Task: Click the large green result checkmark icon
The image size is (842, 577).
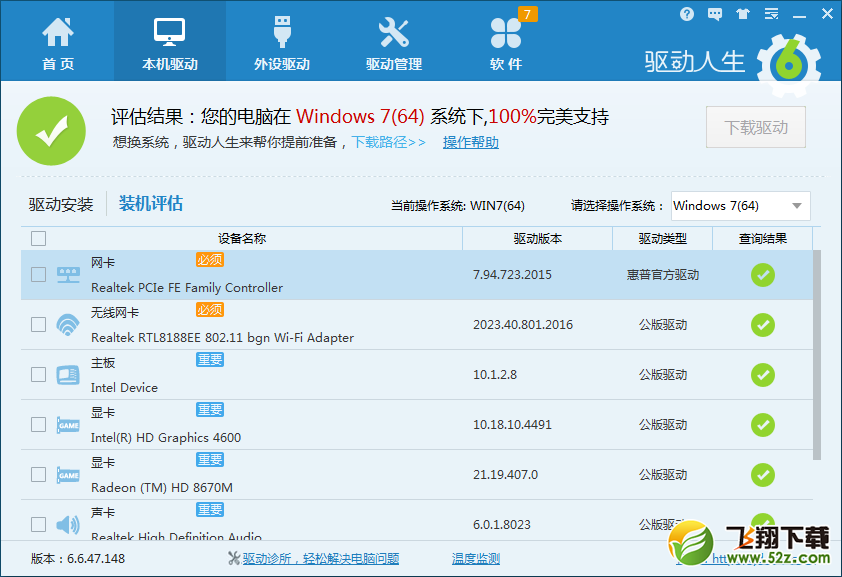Action: [52, 131]
